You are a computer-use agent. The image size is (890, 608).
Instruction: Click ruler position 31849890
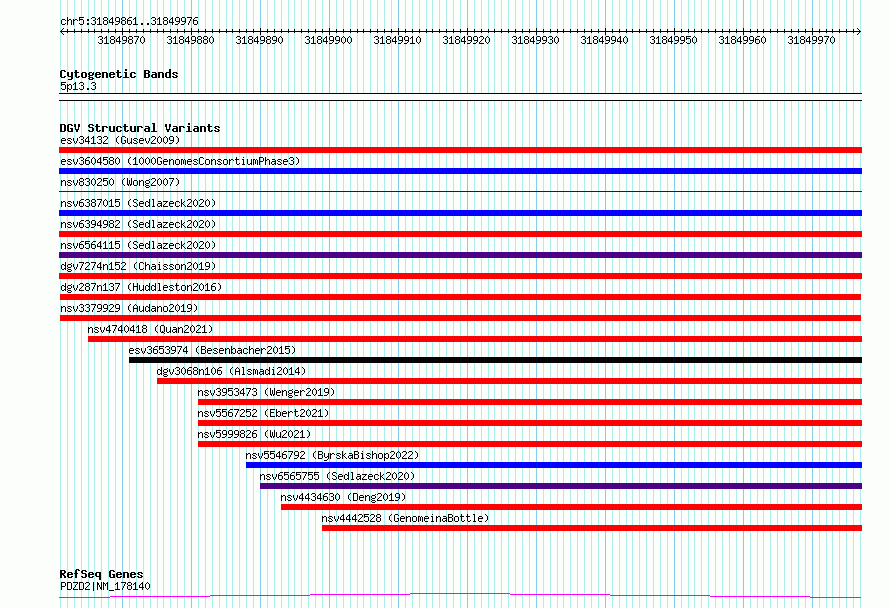259,40
